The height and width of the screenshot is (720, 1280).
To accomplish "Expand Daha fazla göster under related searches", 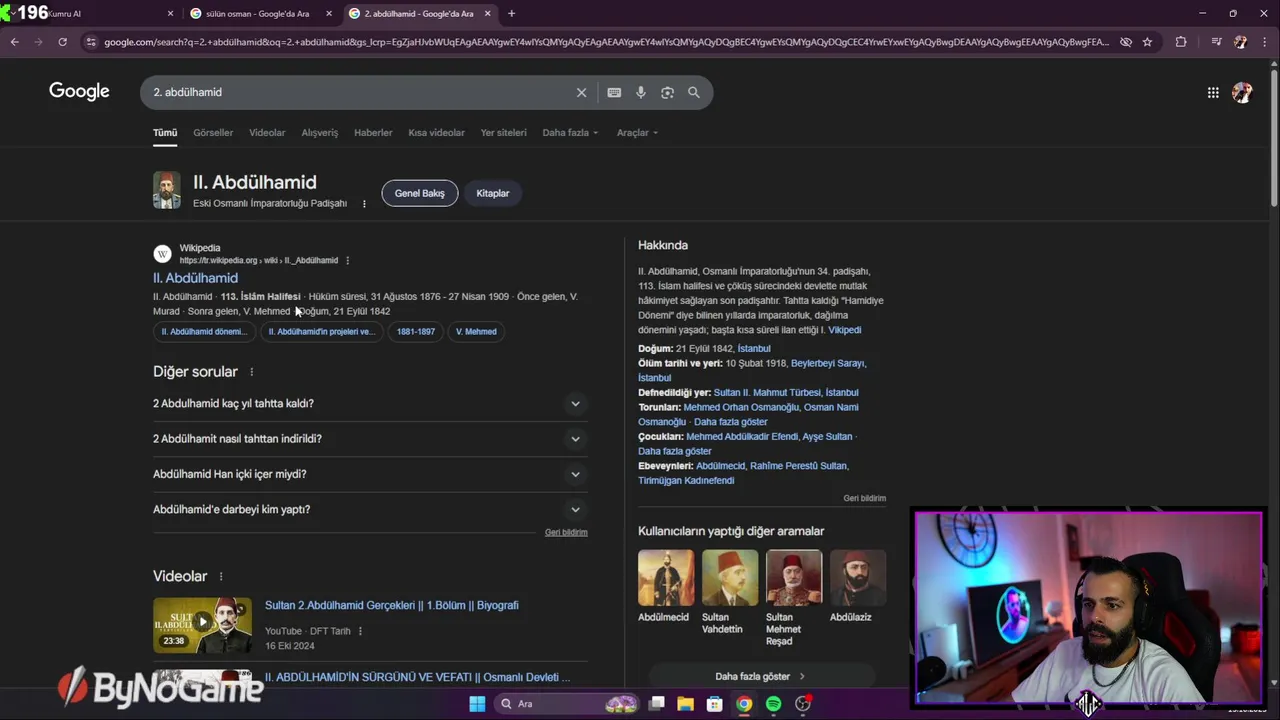I will (761, 676).
